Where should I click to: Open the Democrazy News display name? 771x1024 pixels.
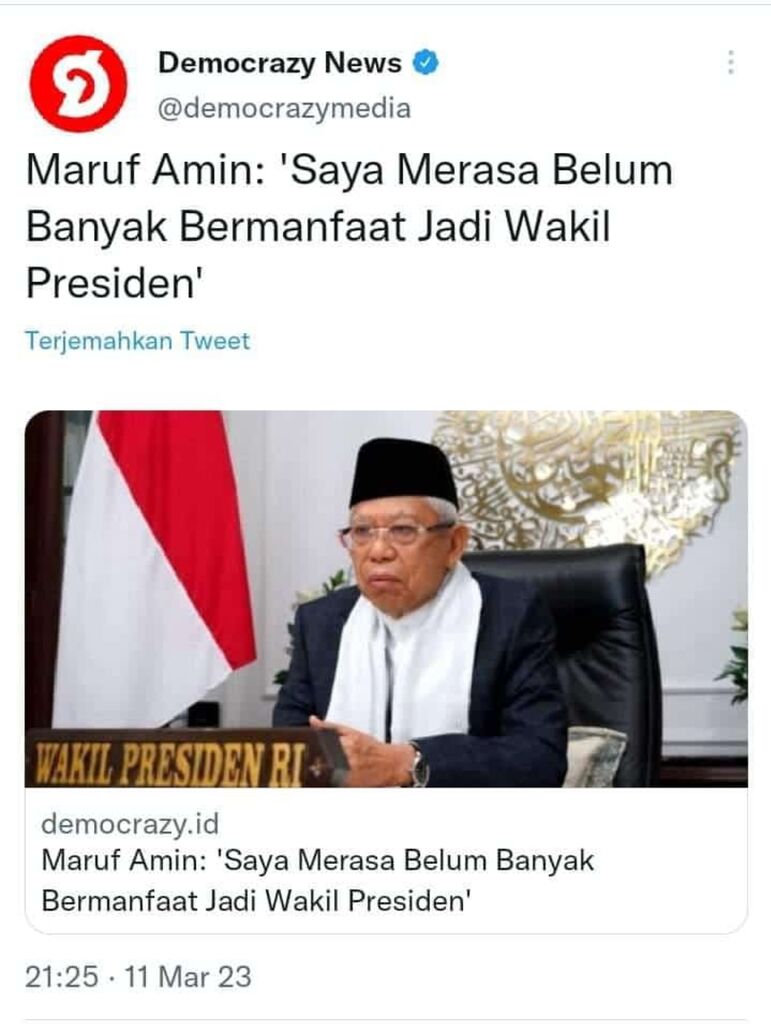pos(279,63)
